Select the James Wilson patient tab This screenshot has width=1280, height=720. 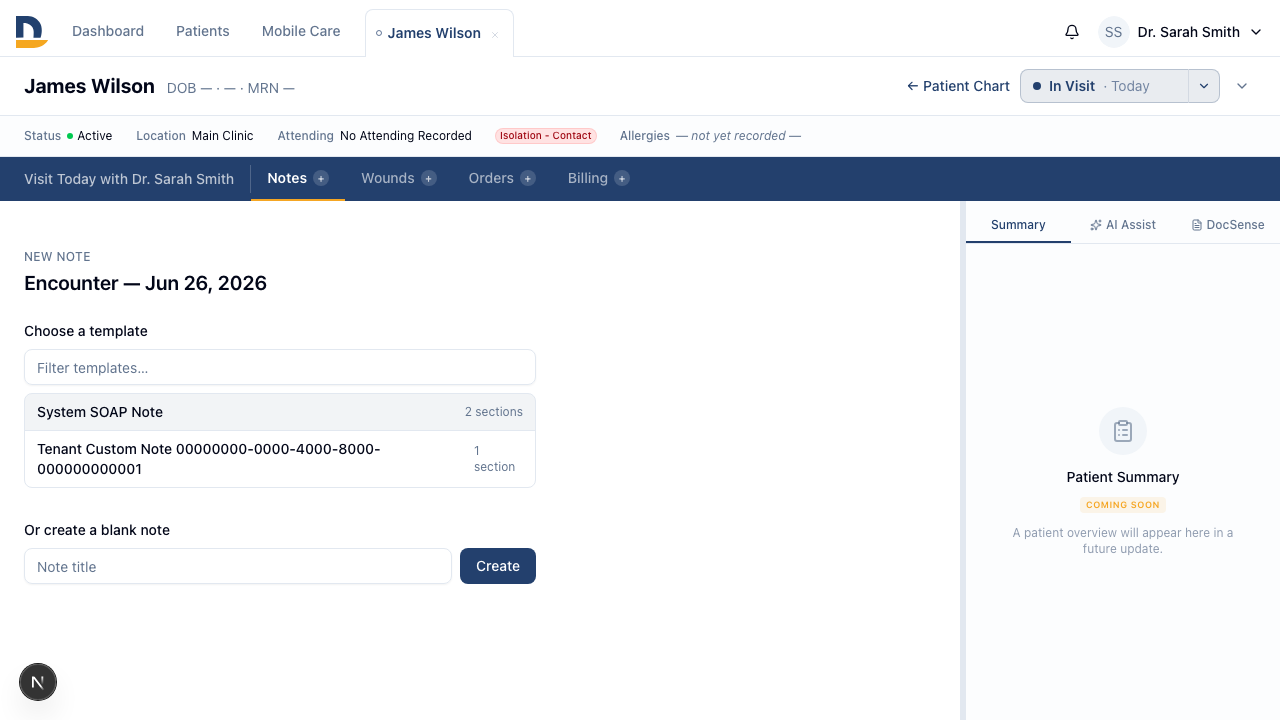[x=434, y=33]
